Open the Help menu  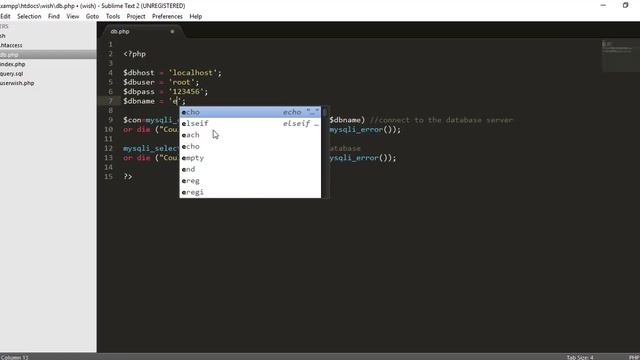tap(196, 16)
